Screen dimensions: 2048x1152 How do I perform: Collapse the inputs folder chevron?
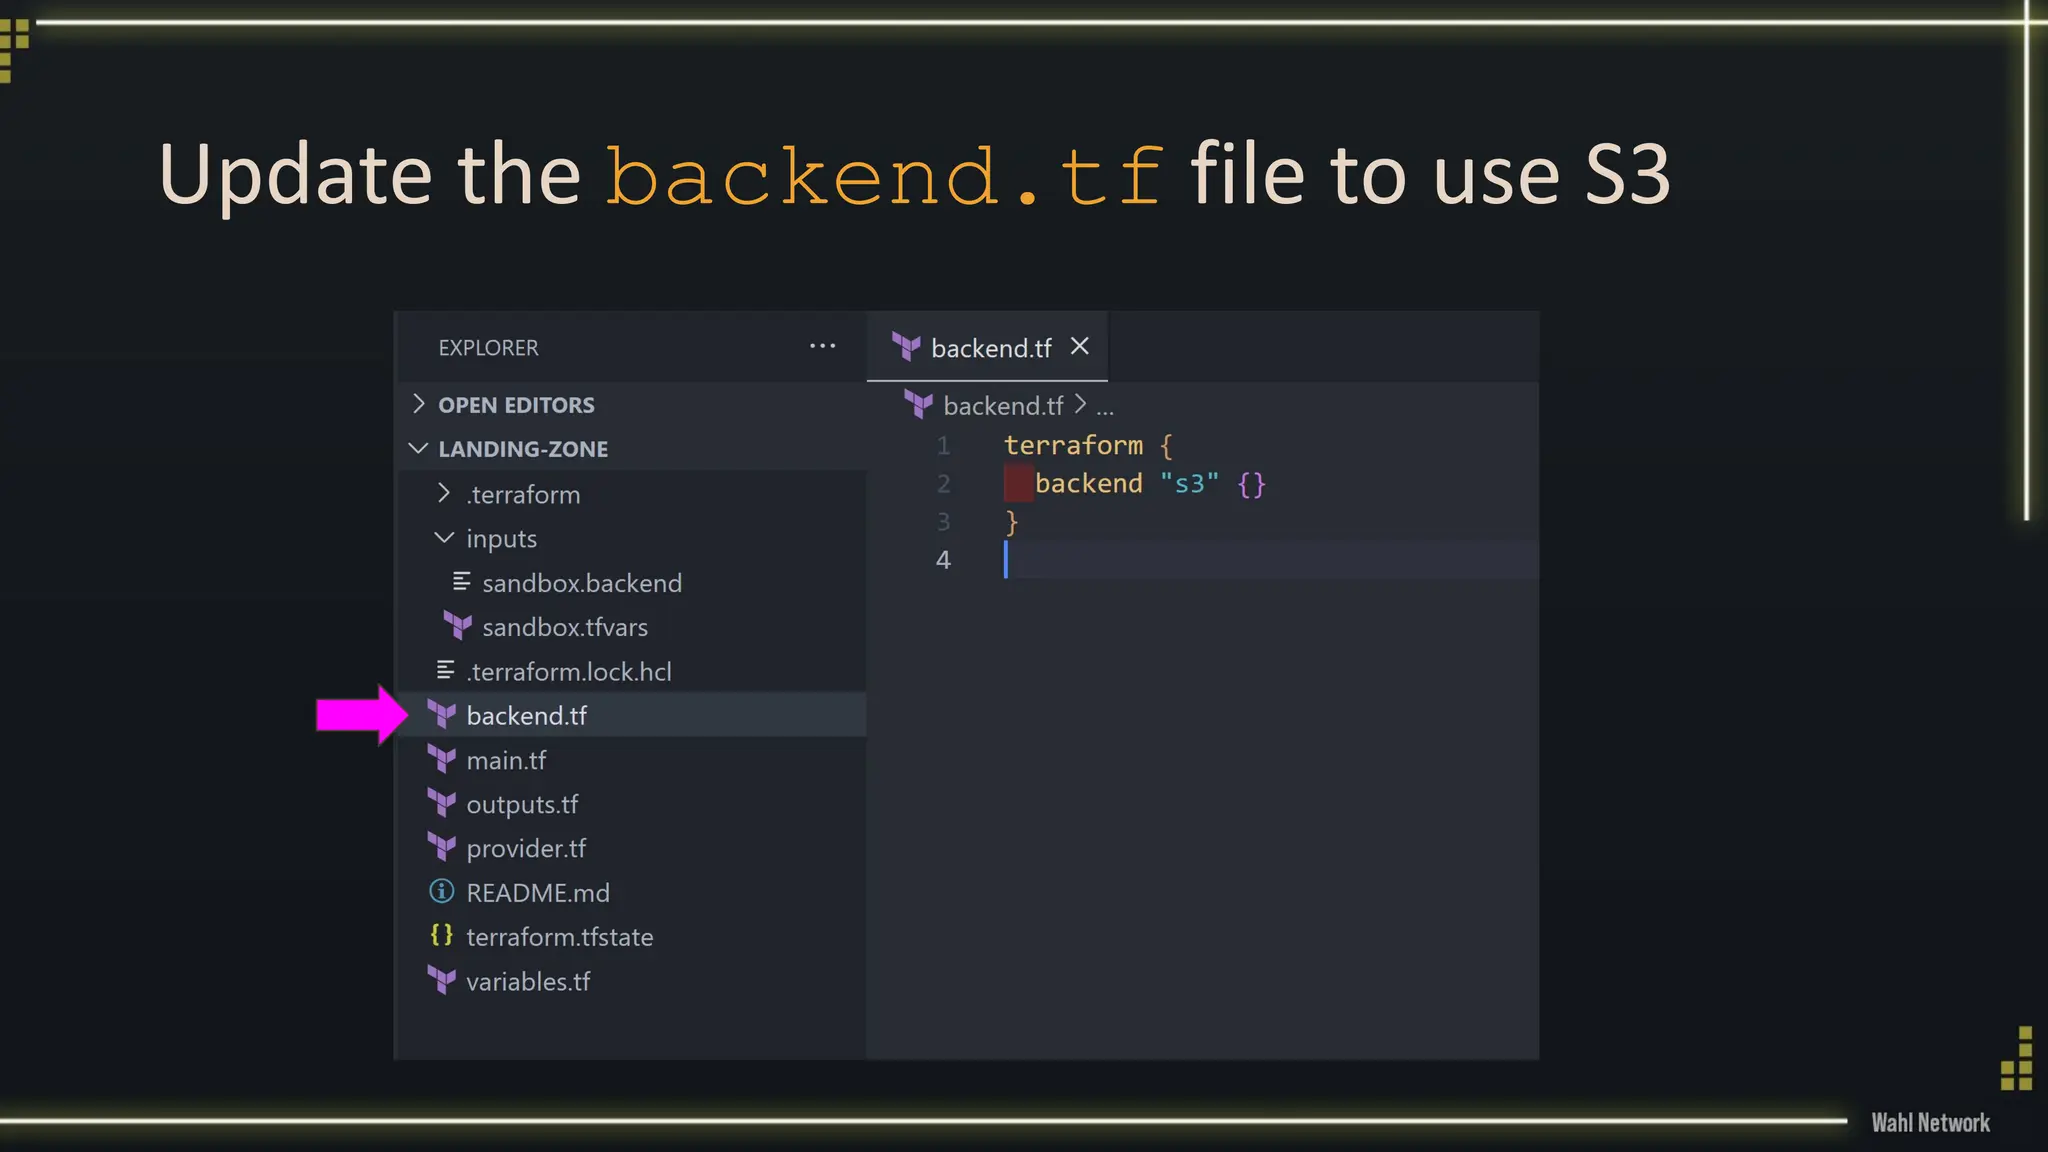tap(444, 537)
